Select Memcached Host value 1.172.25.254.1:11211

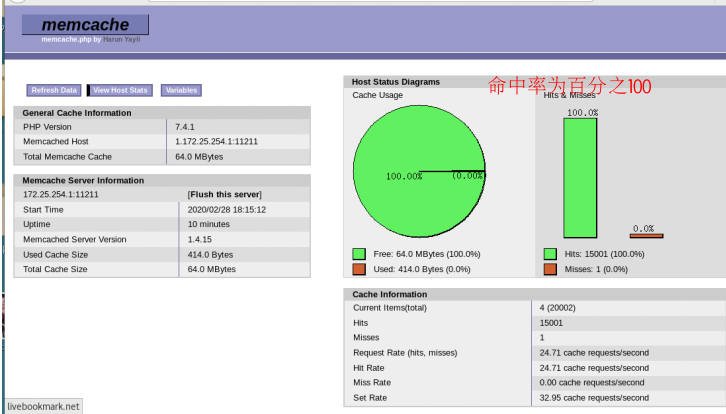click(x=216, y=142)
